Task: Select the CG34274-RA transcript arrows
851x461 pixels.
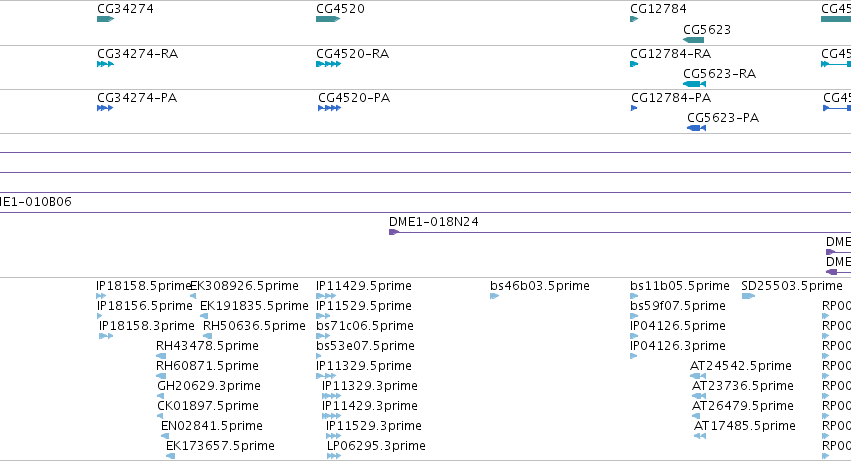Action: [105, 64]
